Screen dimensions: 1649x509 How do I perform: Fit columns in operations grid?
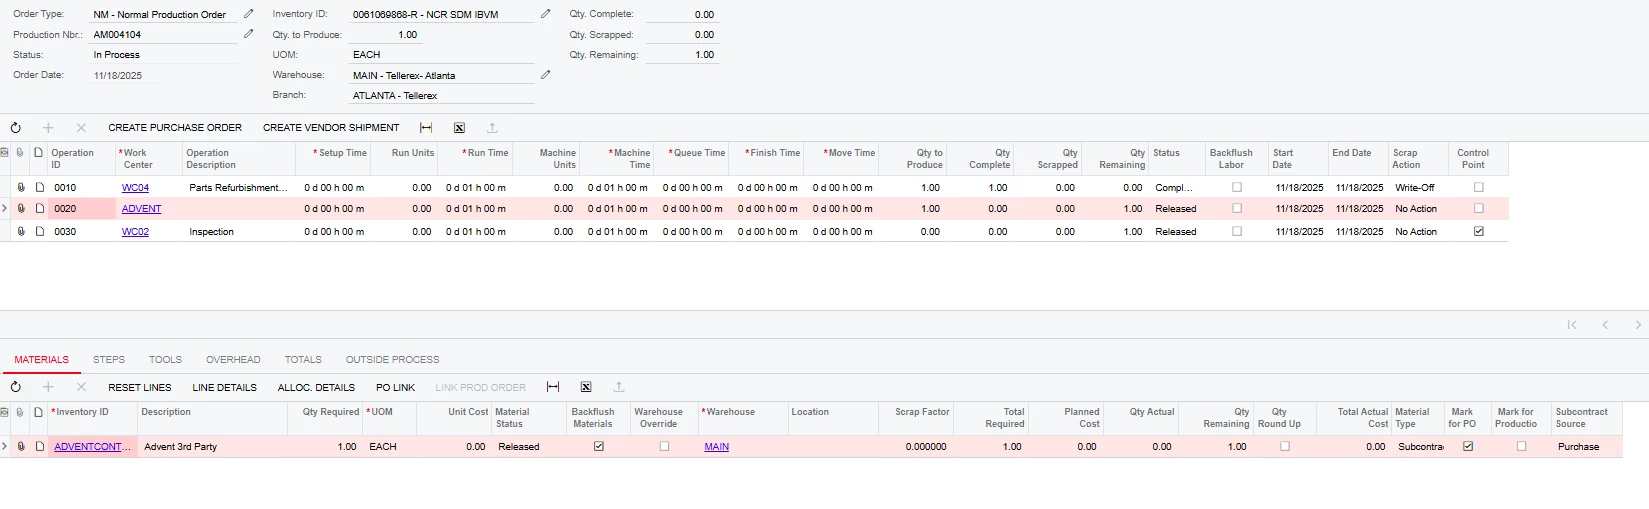[426, 128]
